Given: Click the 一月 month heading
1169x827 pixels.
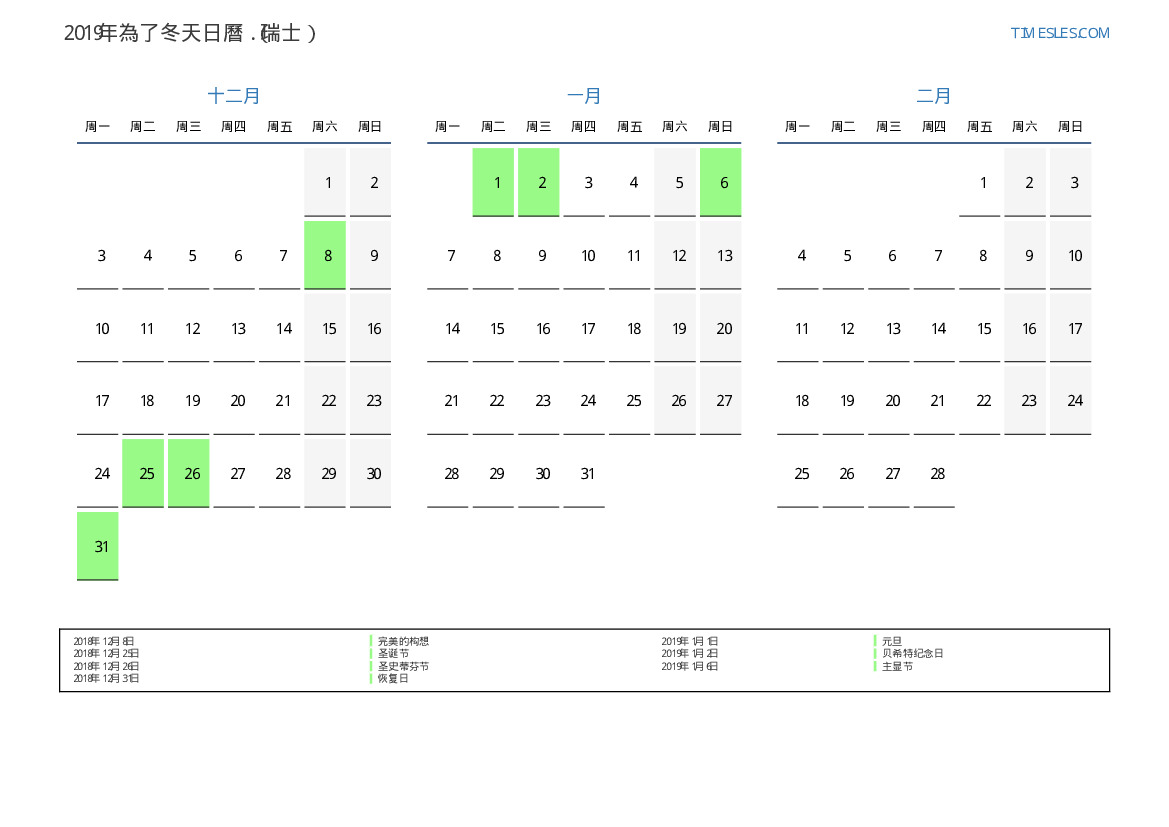Looking at the screenshot, I should coord(584,96).
